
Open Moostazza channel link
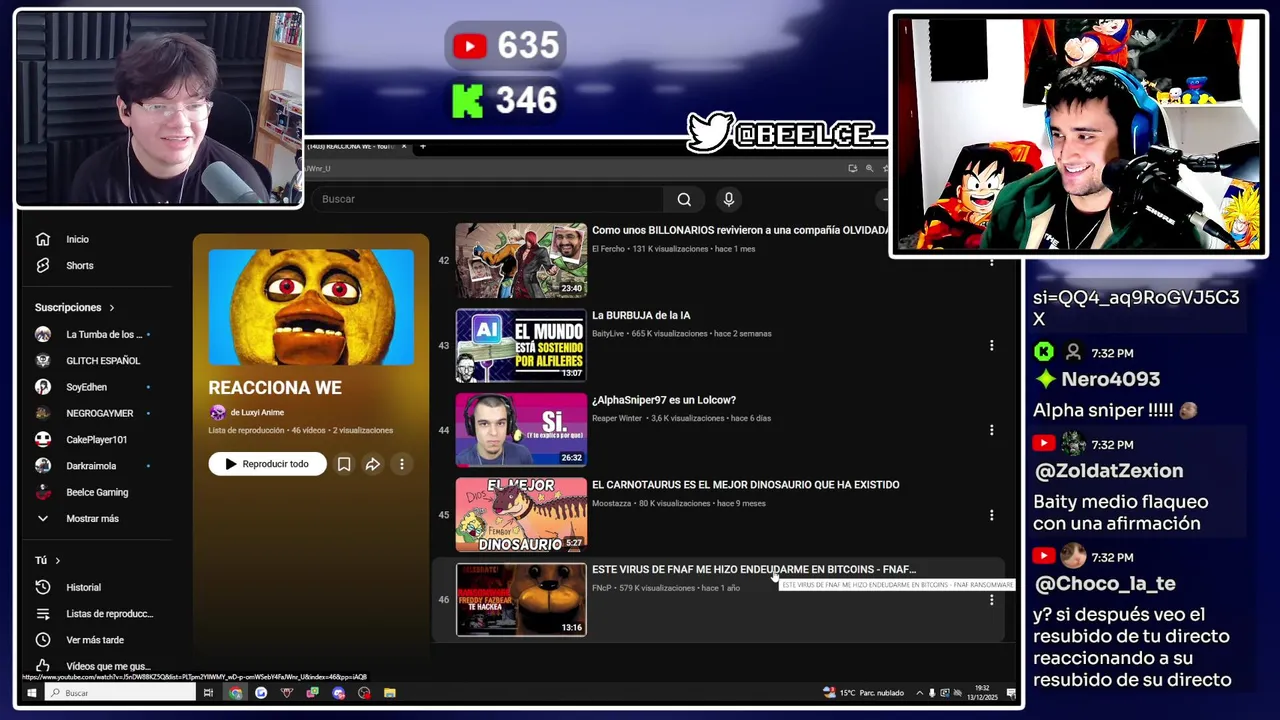(611, 503)
